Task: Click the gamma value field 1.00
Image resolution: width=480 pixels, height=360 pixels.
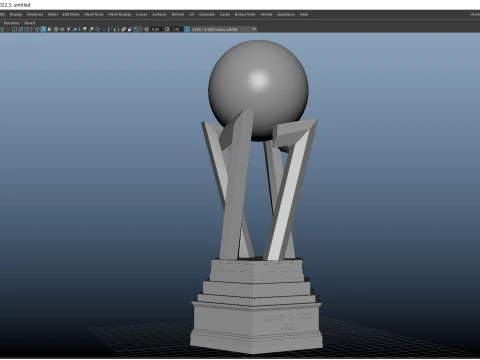Action: coord(176,29)
